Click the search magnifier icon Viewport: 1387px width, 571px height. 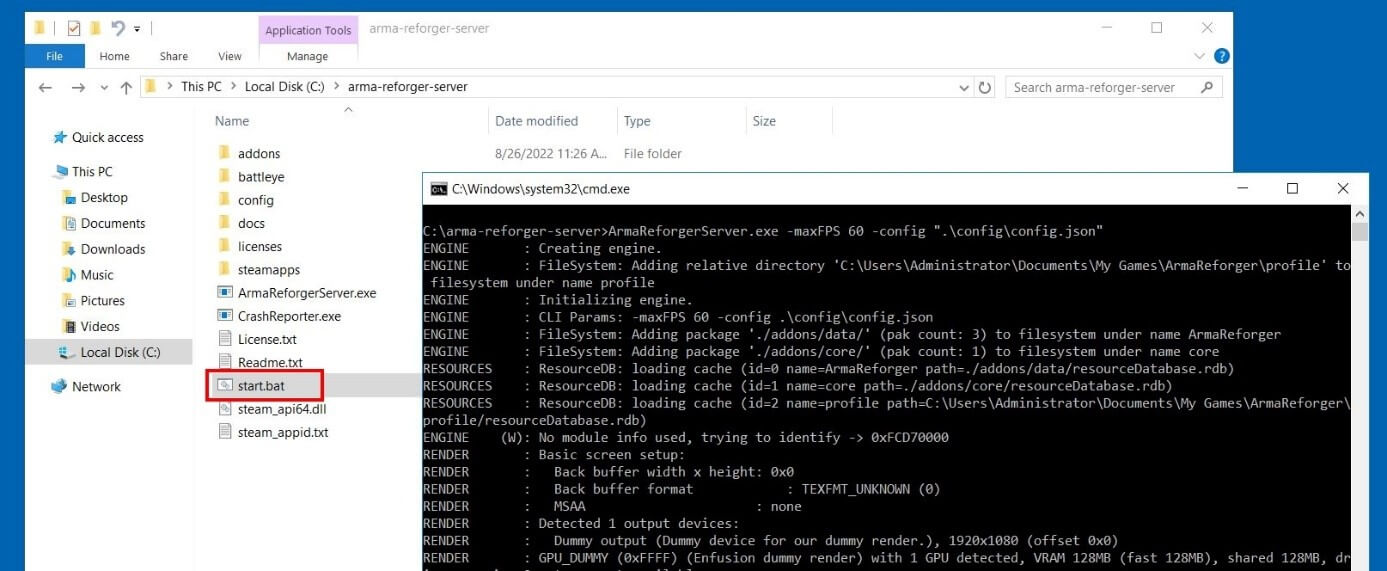click(x=1207, y=87)
